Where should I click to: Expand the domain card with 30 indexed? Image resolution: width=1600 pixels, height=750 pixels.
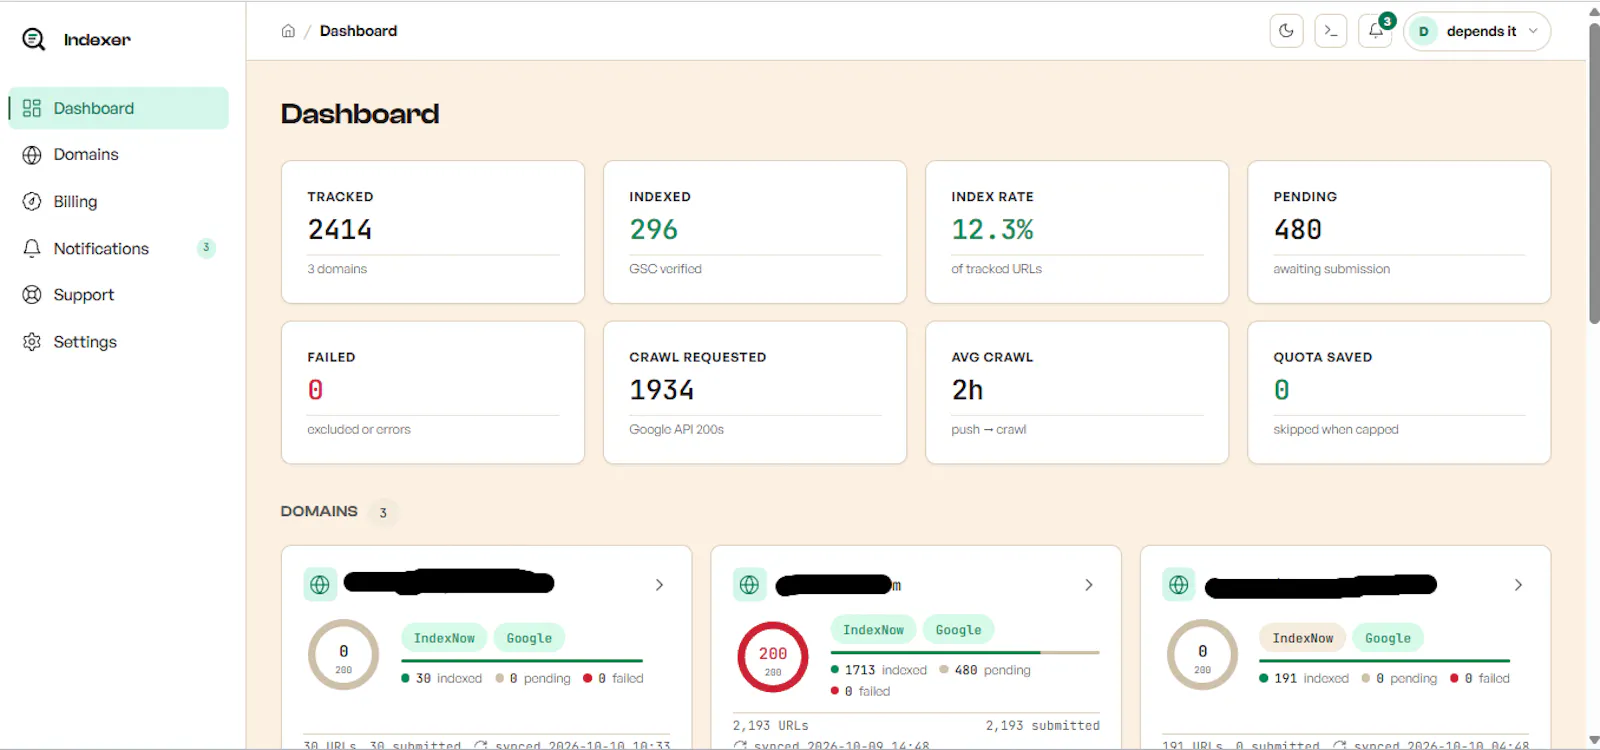click(659, 585)
